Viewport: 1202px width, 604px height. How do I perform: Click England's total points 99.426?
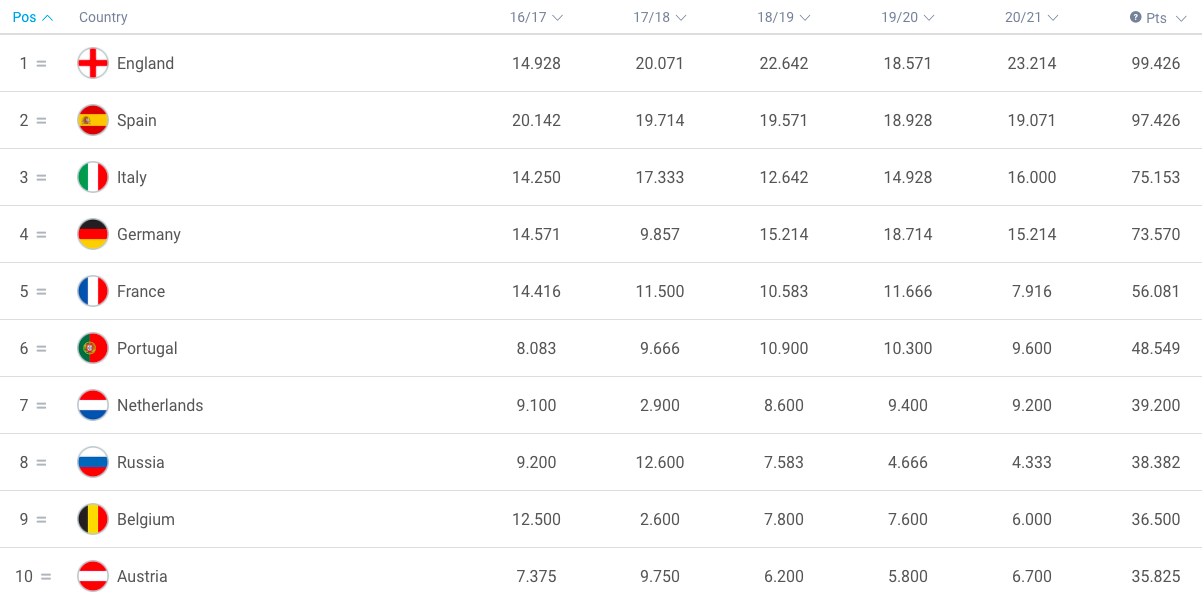coord(1156,63)
